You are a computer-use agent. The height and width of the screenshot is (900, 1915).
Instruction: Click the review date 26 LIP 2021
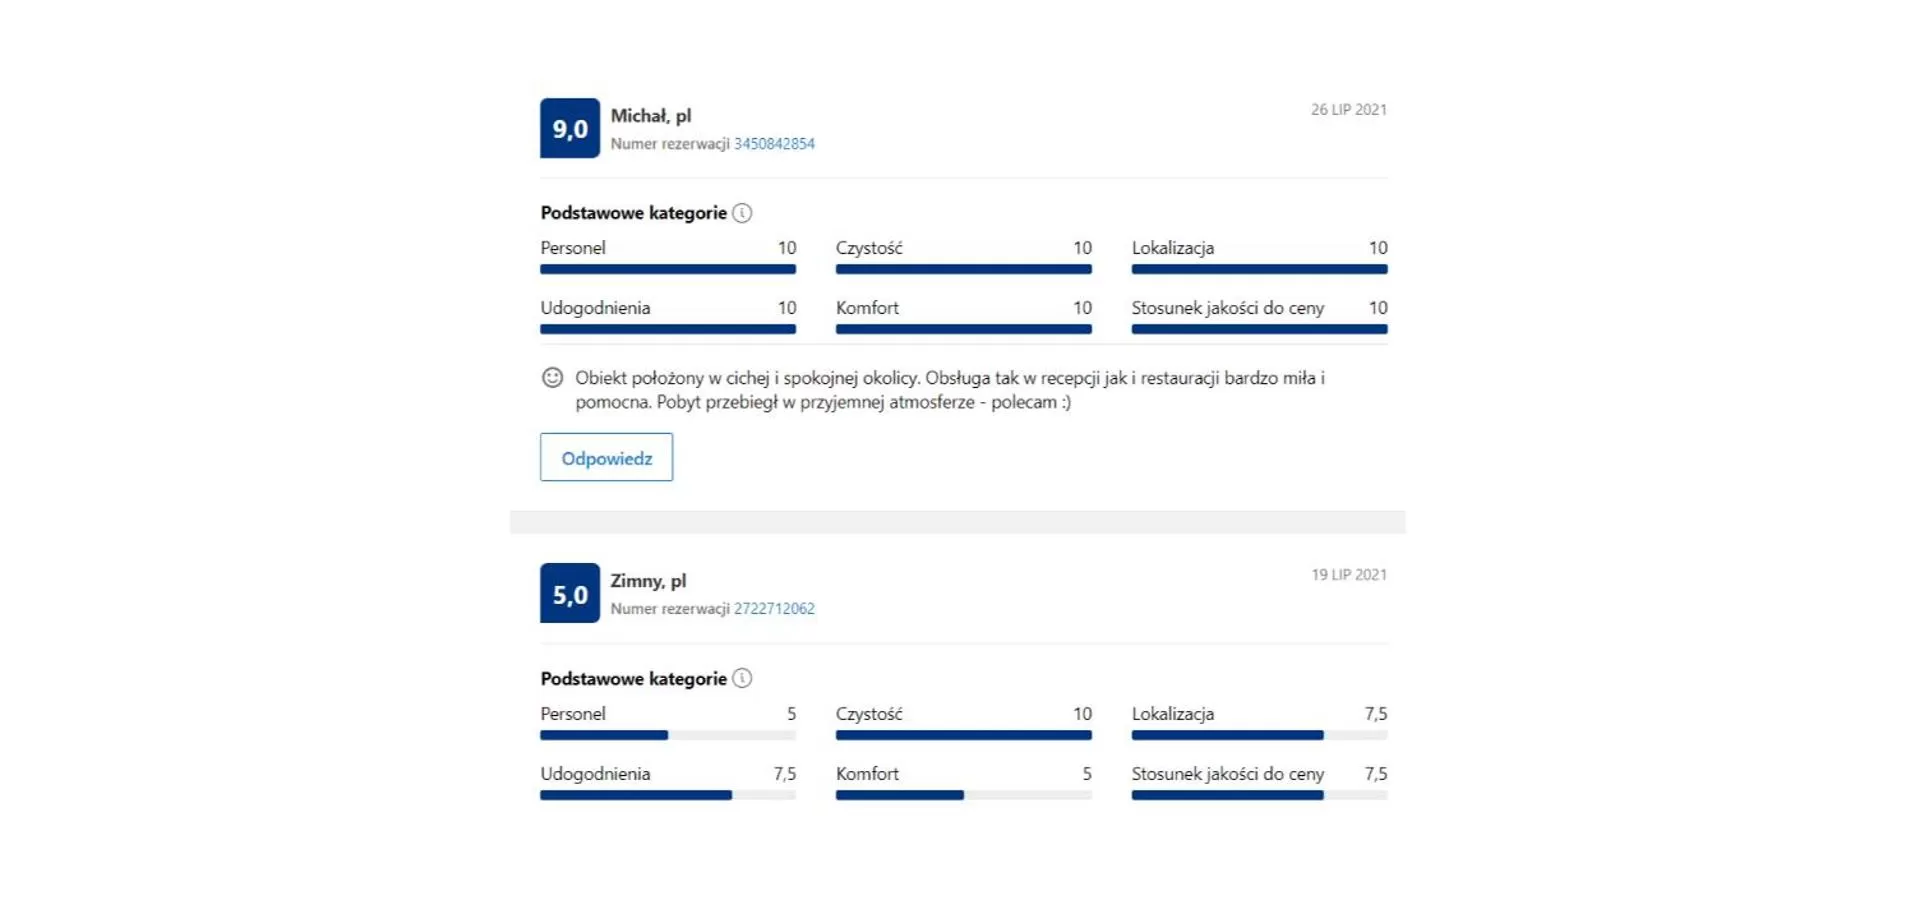click(1348, 110)
